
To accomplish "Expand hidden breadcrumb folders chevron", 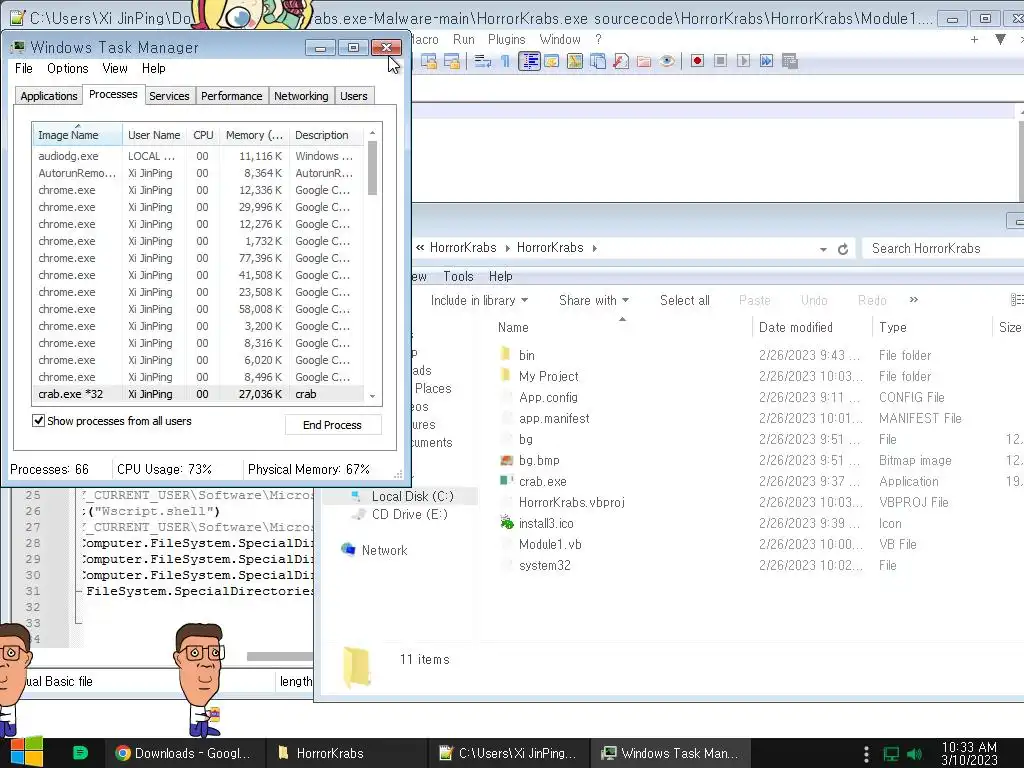I will [x=420, y=248].
